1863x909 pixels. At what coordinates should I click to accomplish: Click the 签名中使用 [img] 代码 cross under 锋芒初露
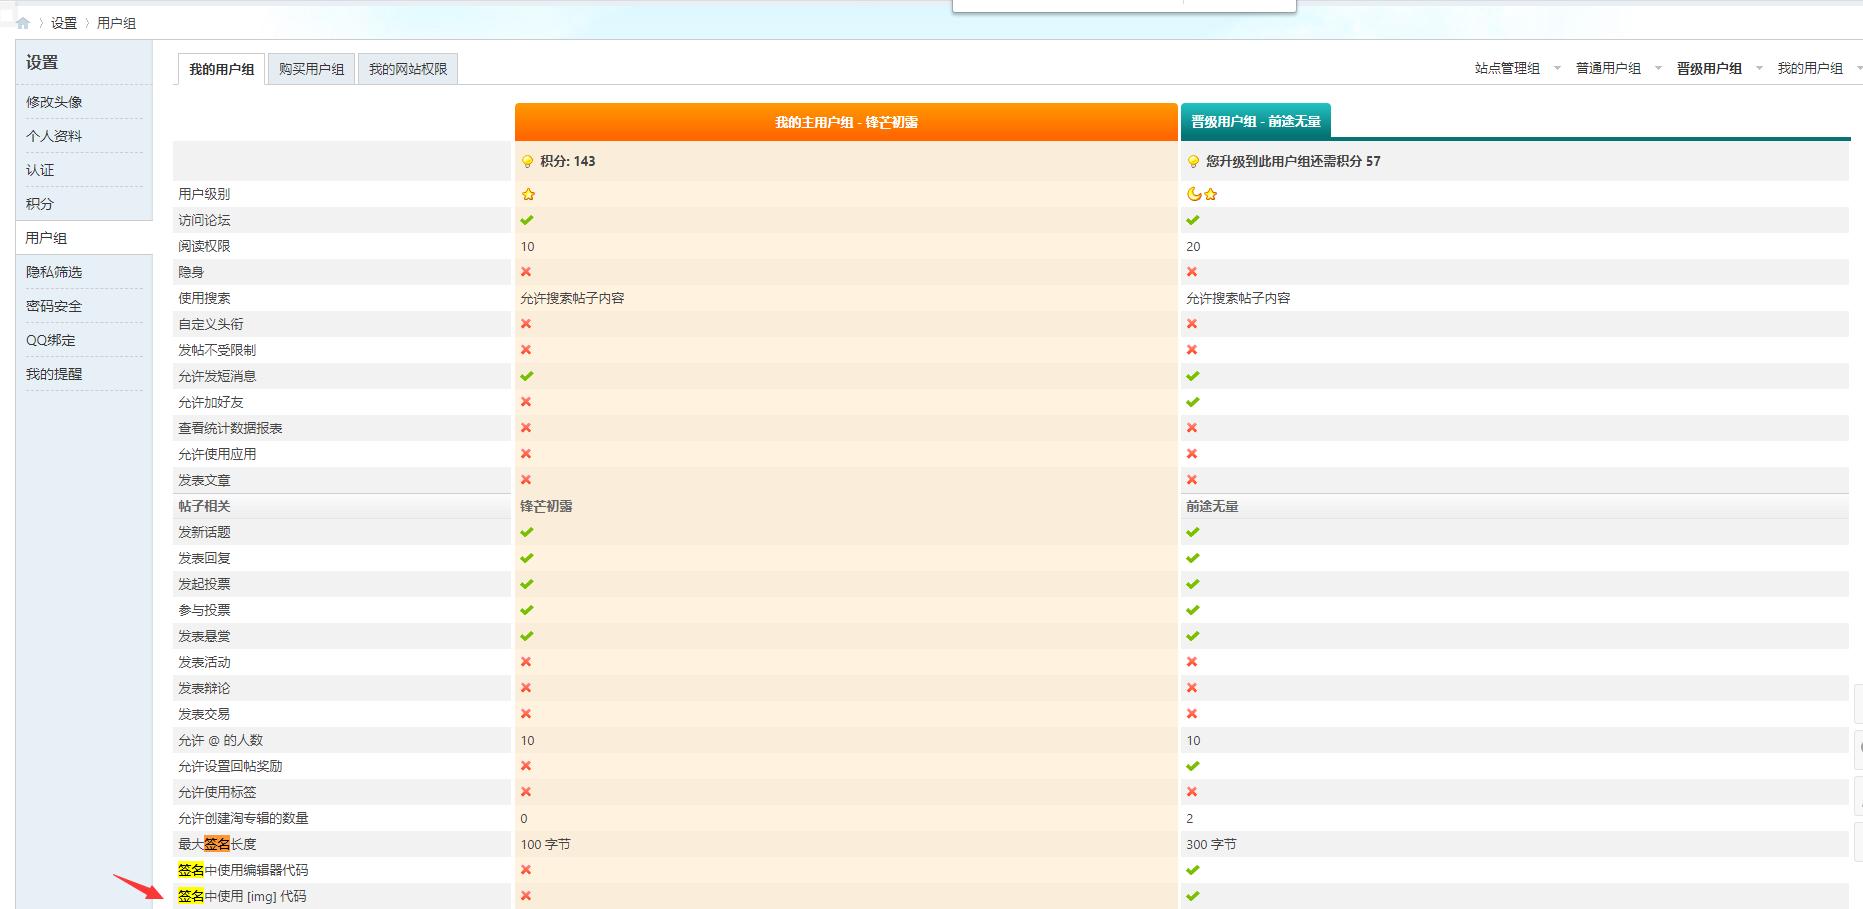pyautogui.click(x=526, y=896)
